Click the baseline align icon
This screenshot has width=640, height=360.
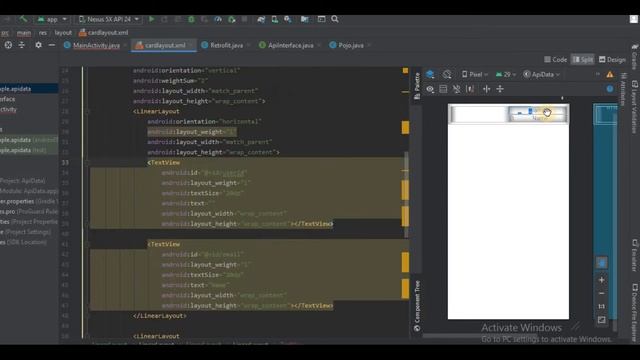[470, 89]
